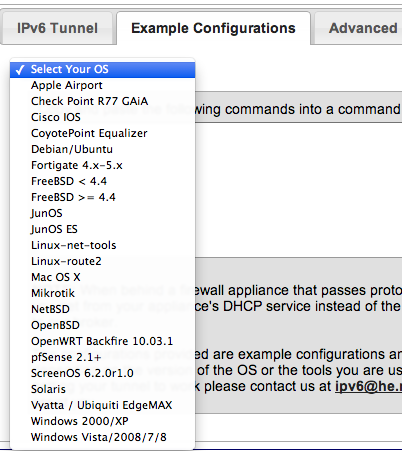Choose Debian/Ubuntu from the list
Image resolution: width=402 pixels, height=451 pixels.
[102, 149]
